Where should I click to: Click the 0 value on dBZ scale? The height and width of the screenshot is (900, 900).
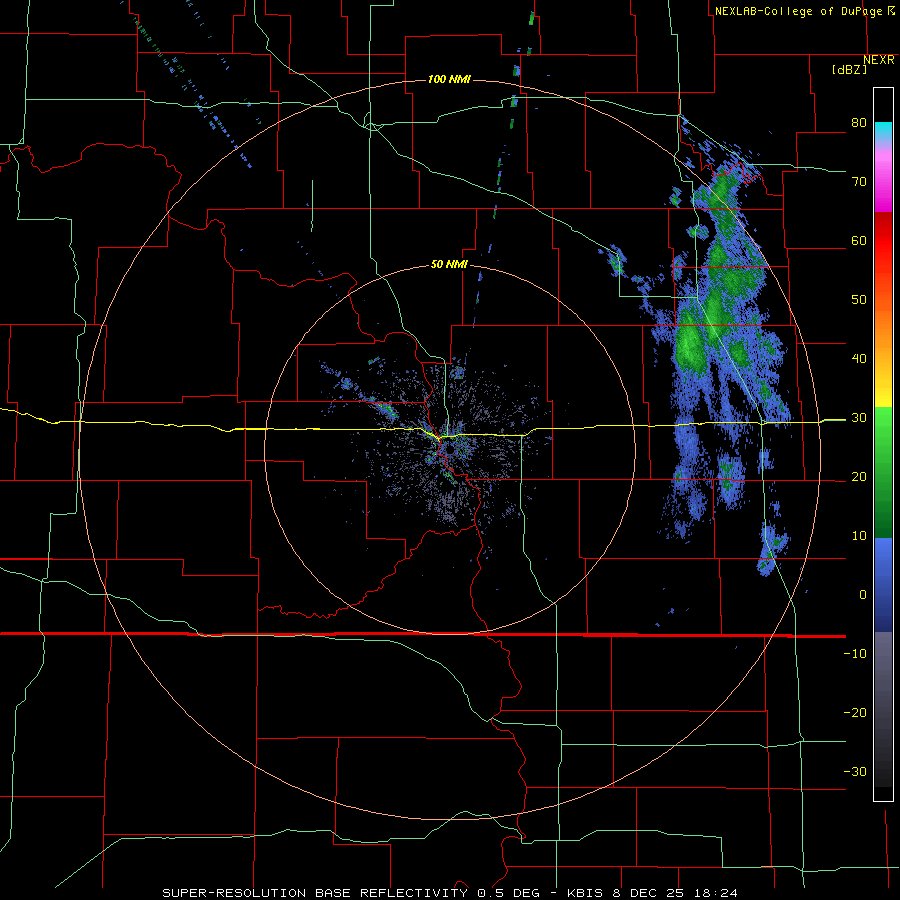(x=863, y=595)
